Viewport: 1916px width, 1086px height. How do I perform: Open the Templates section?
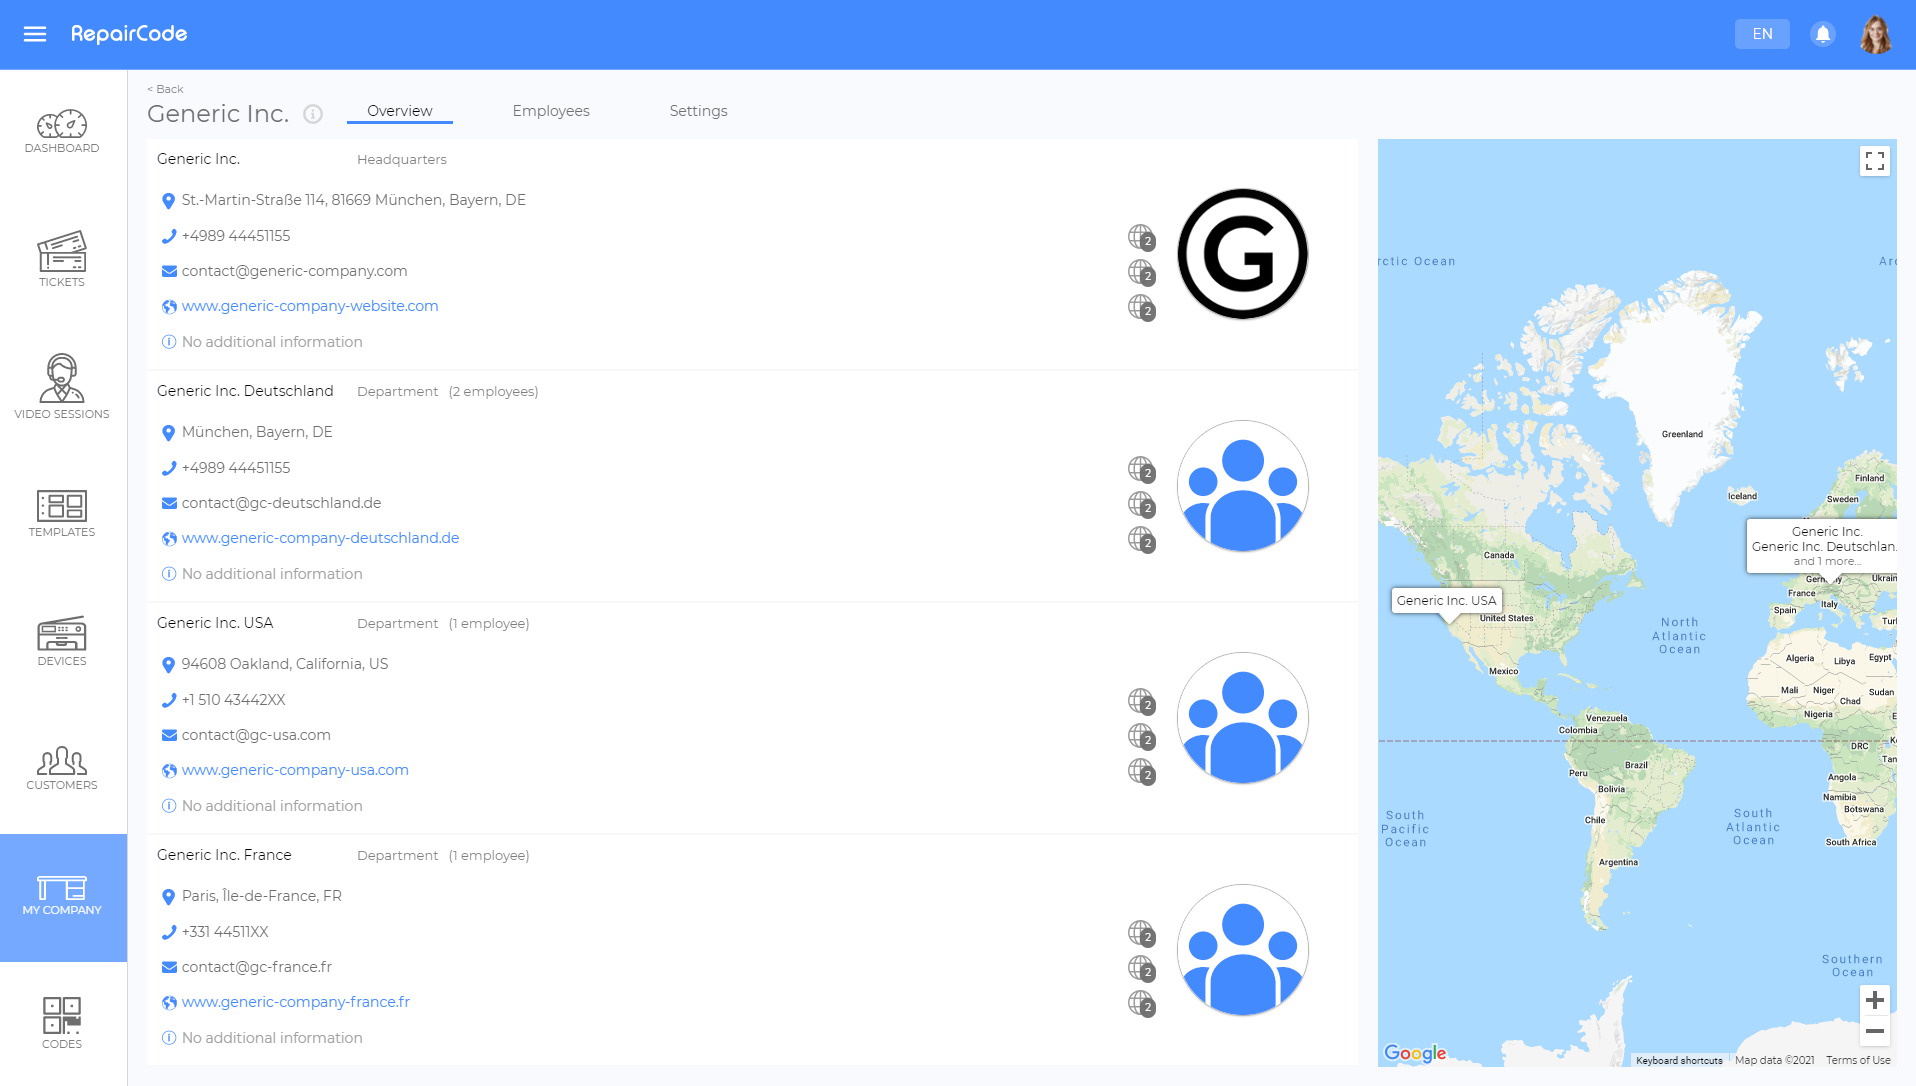point(62,514)
